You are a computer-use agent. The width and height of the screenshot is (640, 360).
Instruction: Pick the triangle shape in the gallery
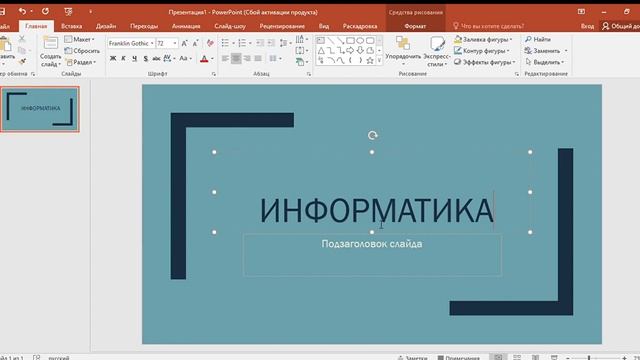(x=321, y=51)
